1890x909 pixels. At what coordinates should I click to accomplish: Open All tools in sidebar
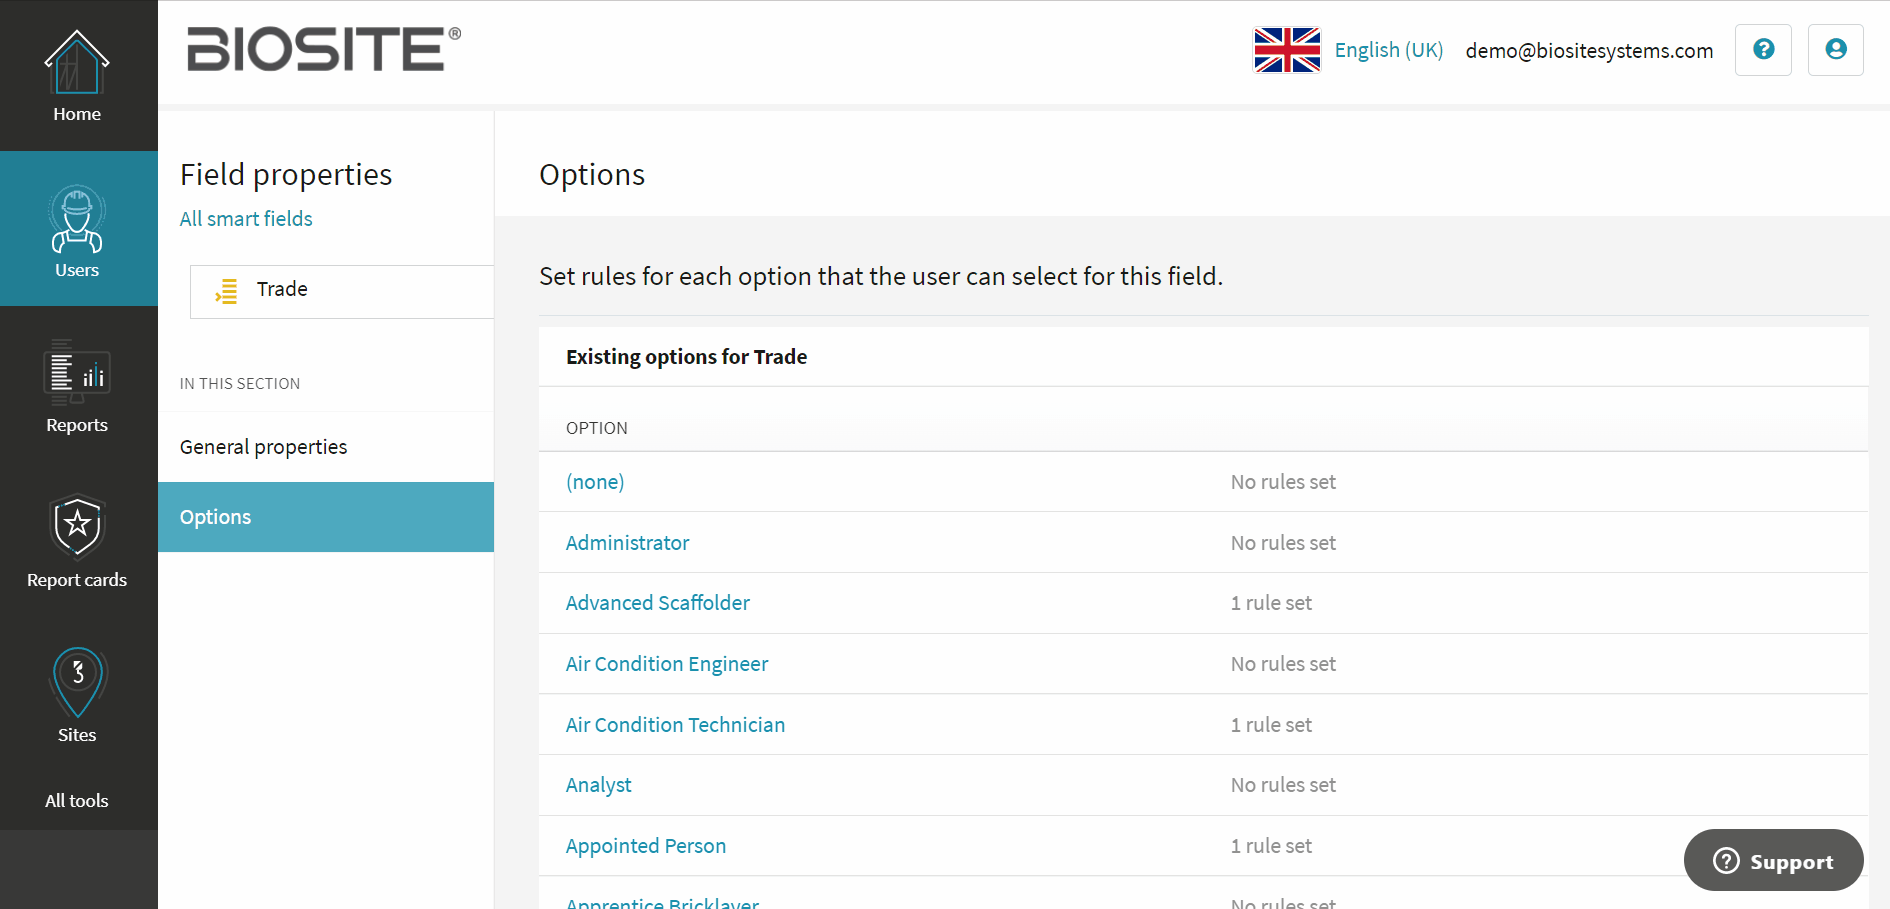(x=77, y=801)
